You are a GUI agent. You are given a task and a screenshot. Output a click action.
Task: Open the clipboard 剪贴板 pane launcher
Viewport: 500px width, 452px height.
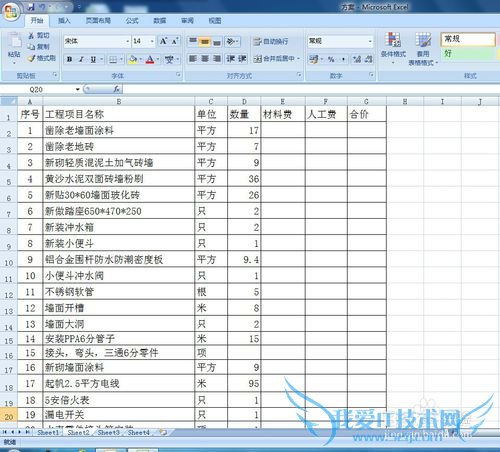point(55,75)
